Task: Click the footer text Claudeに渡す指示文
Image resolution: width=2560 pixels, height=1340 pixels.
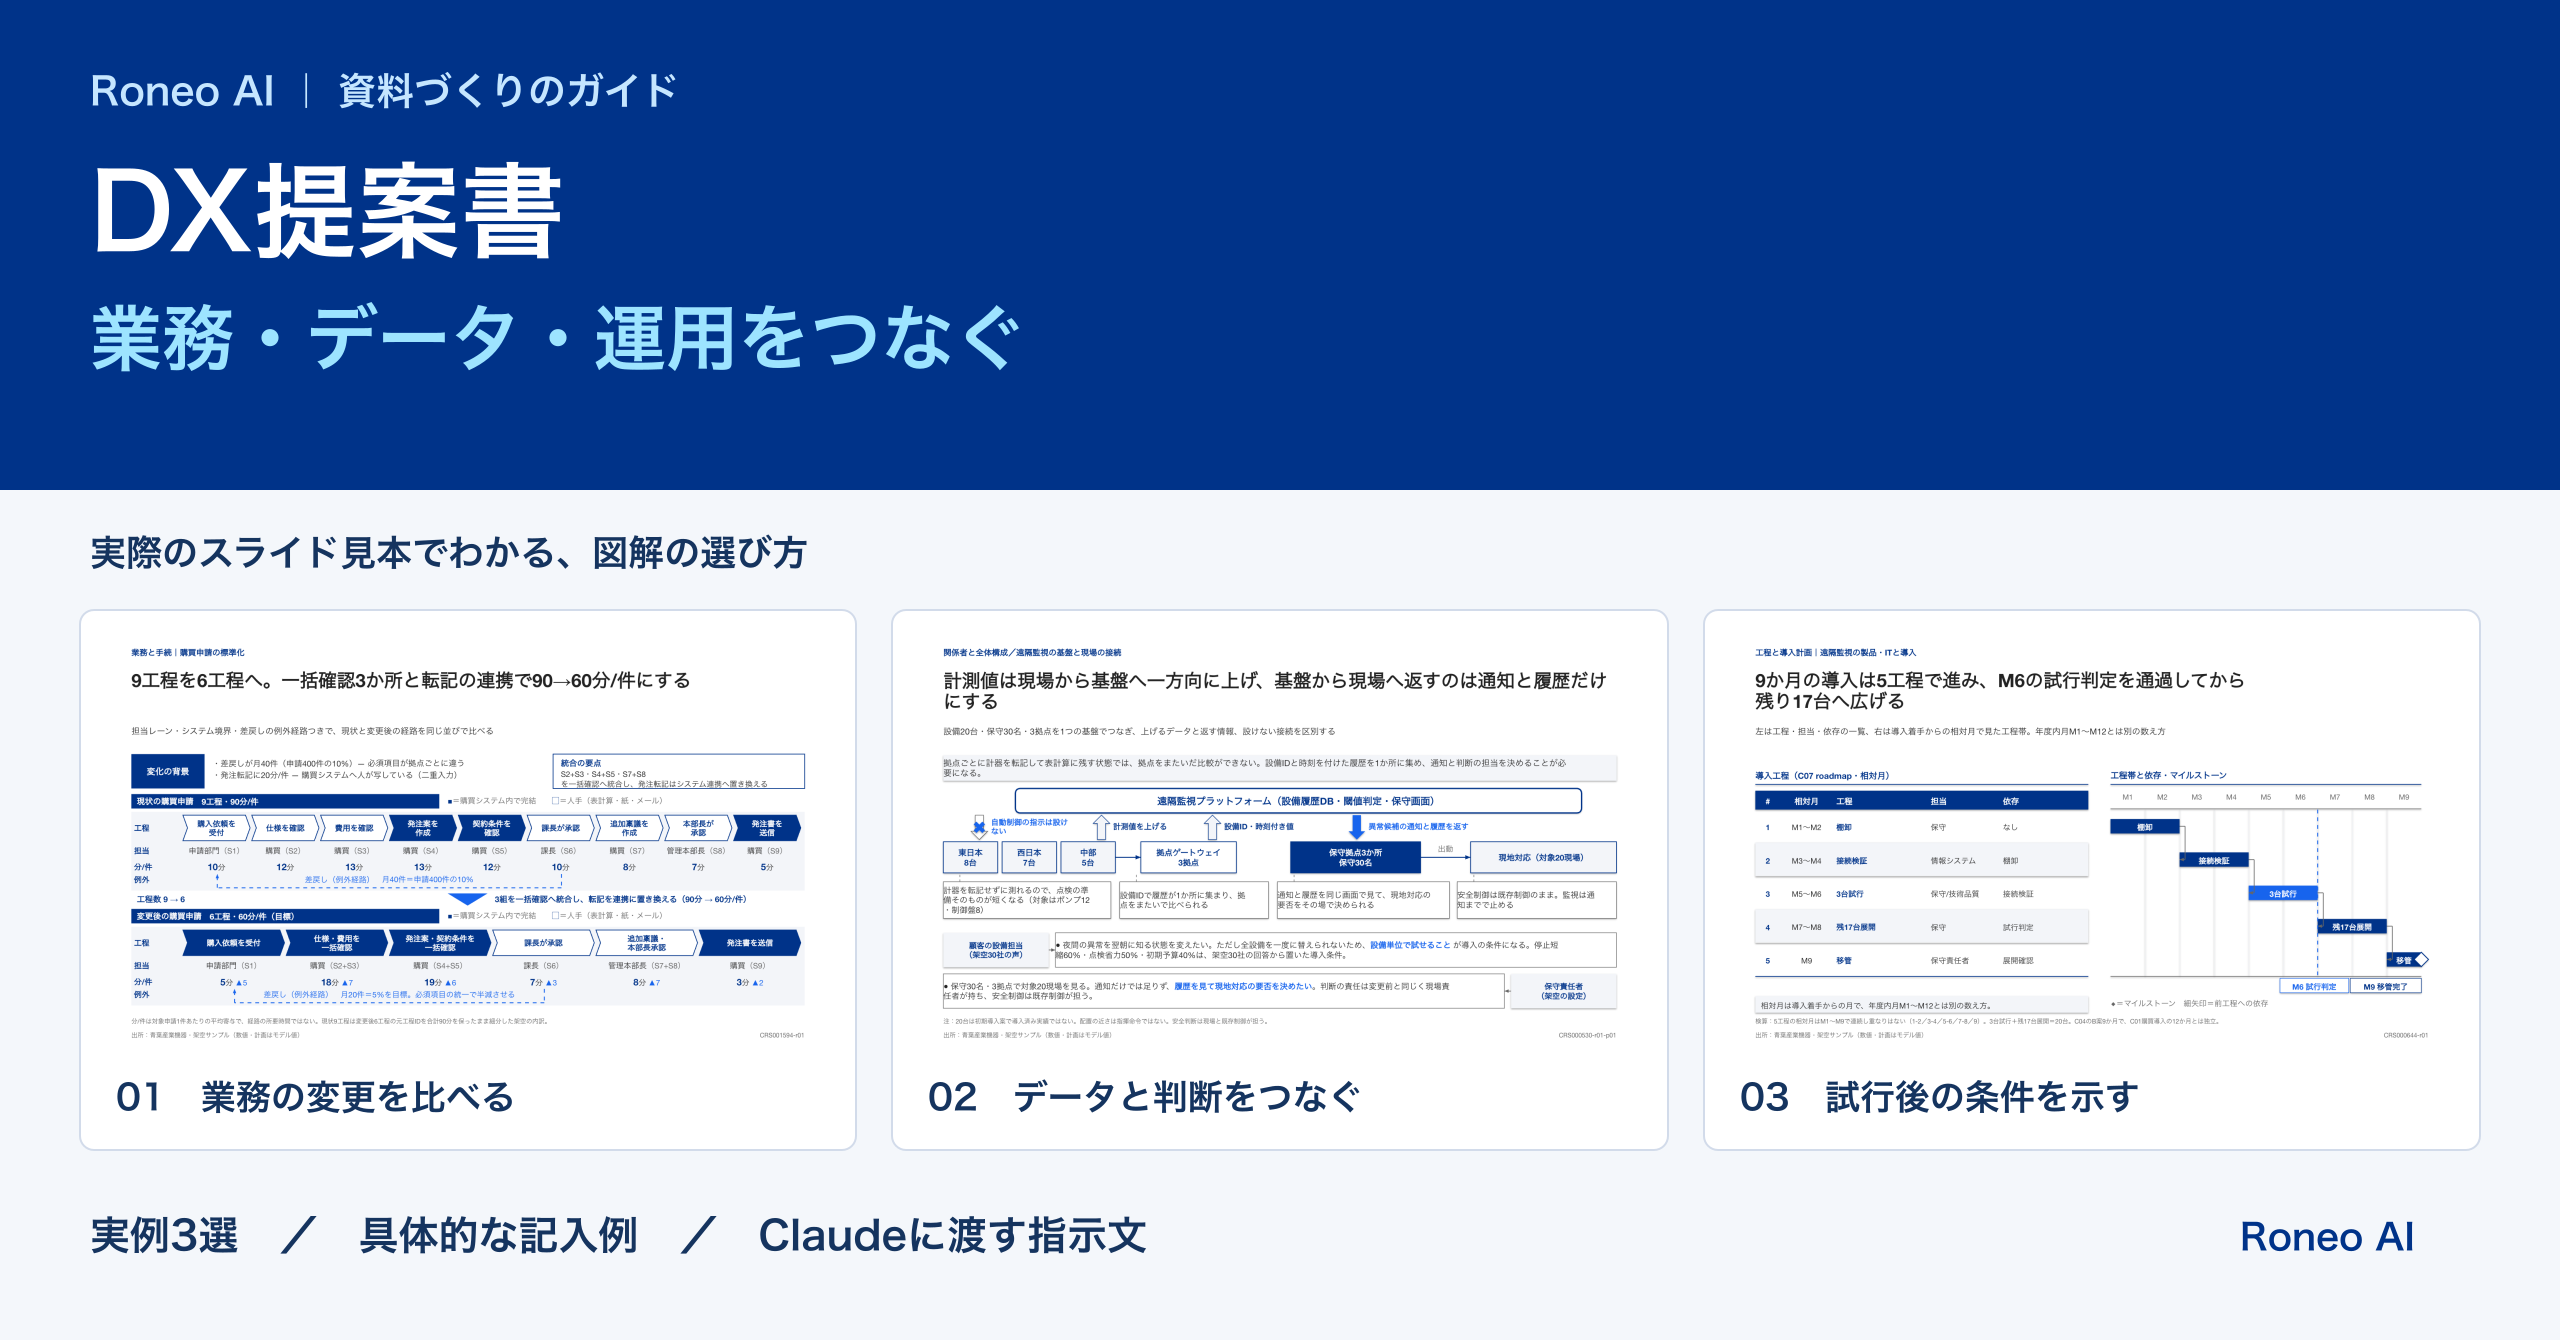Action: [x=952, y=1236]
